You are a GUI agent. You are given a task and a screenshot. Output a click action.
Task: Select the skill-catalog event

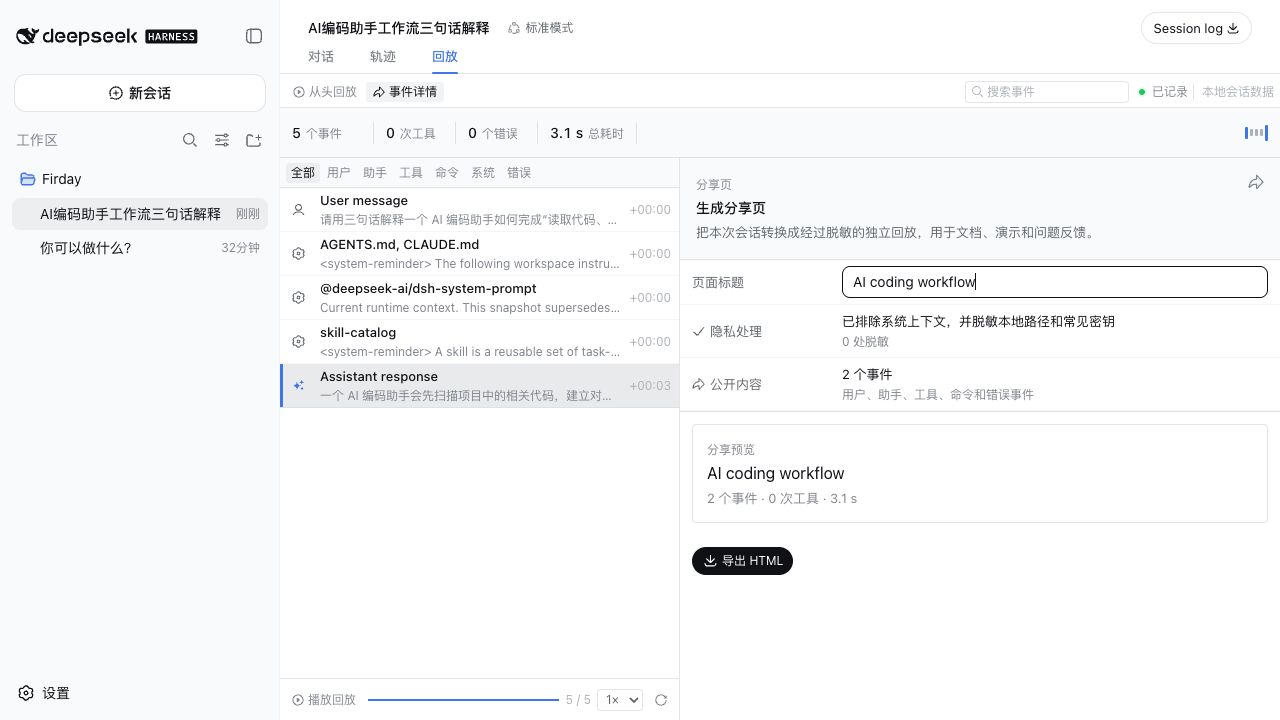point(480,342)
